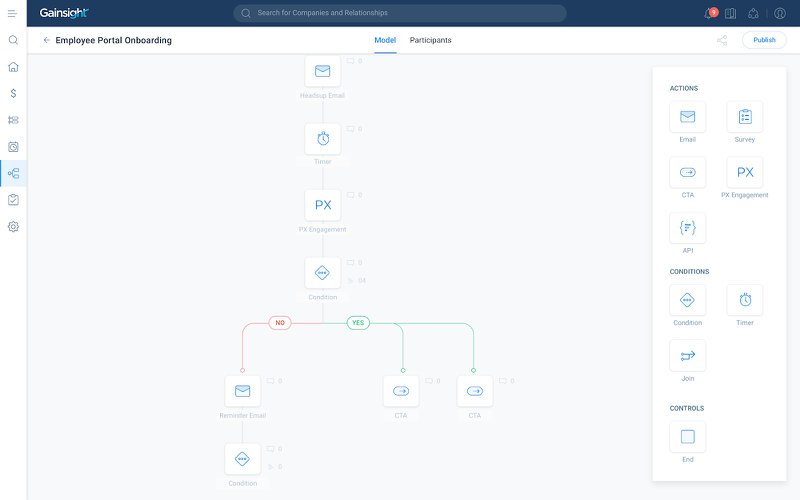The height and width of the screenshot is (500, 800).
Task: Switch to the Participants tab
Action: click(430, 40)
